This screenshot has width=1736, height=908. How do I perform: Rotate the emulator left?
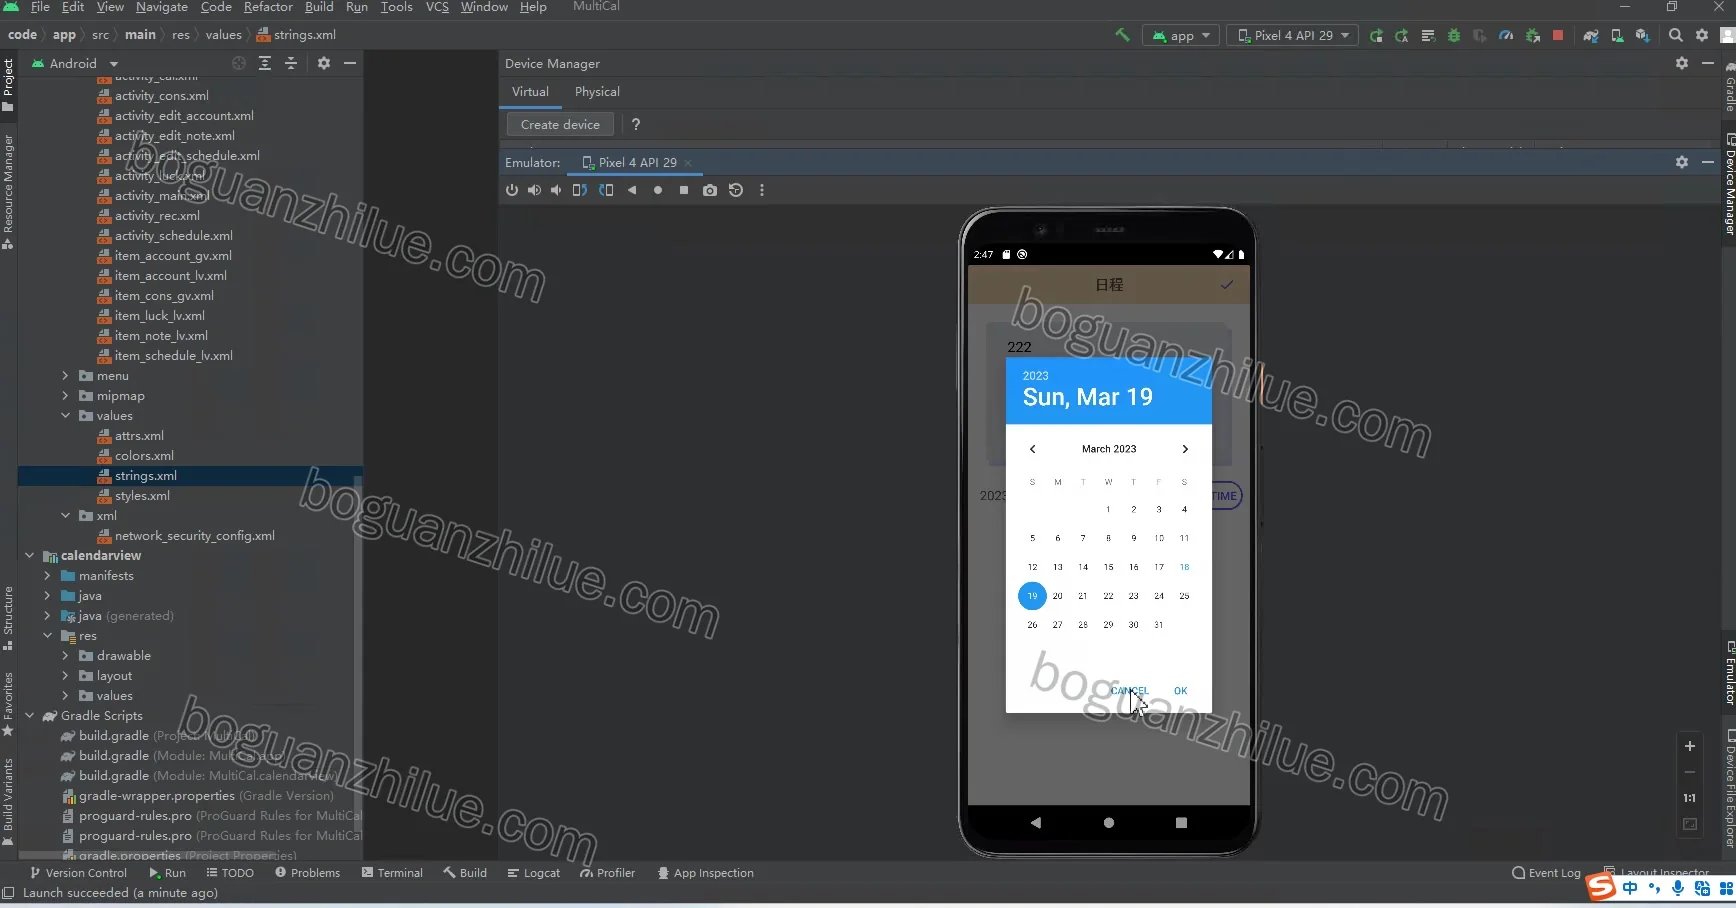580,190
